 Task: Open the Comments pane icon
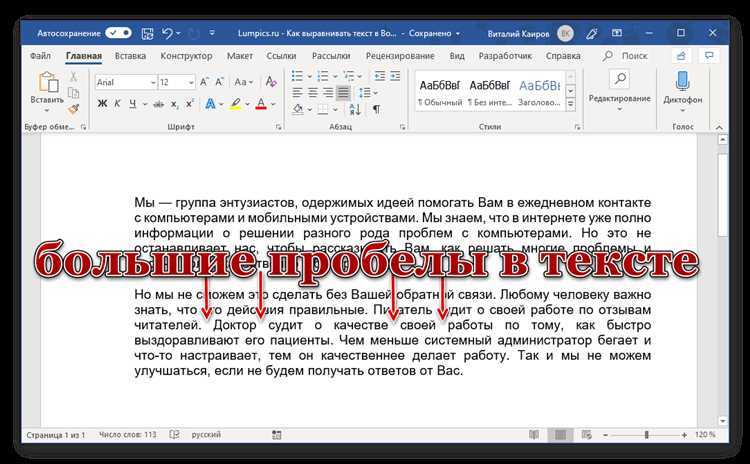pos(709,56)
